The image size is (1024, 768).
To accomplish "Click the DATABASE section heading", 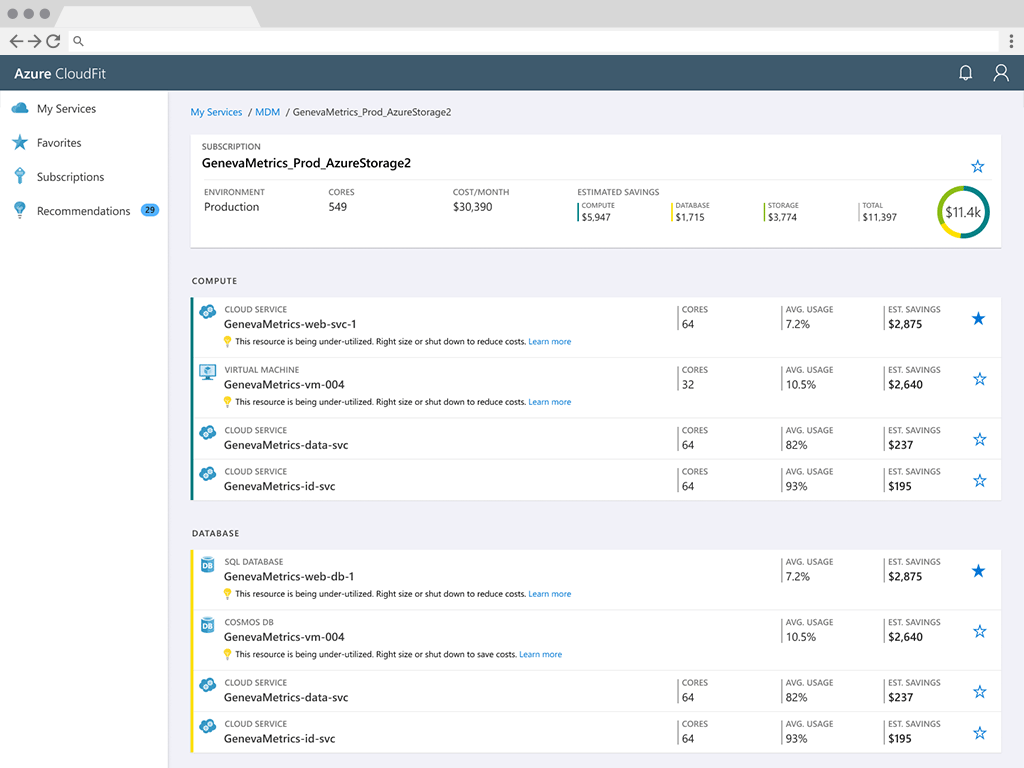I will tap(216, 534).
